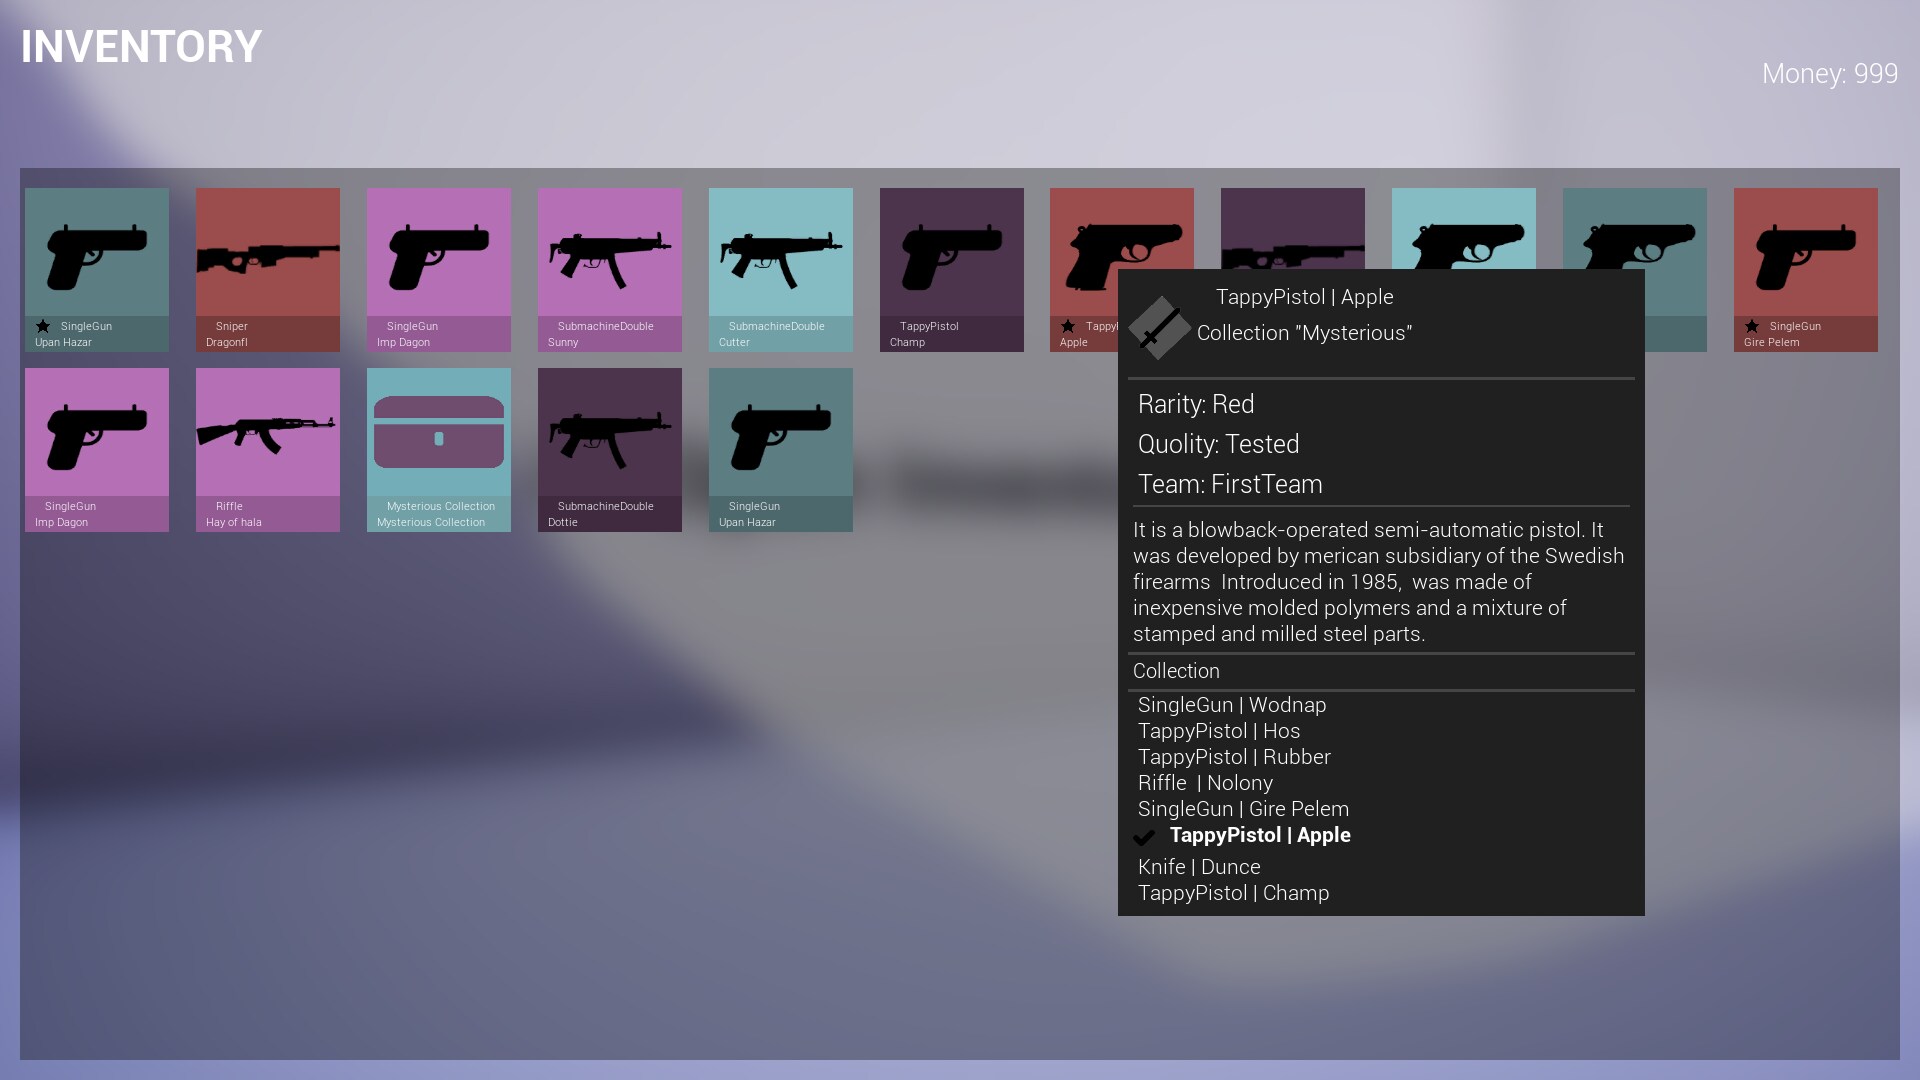Select the Riffle Hay of hala rifle icon
The height and width of the screenshot is (1080, 1920).
point(267,435)
